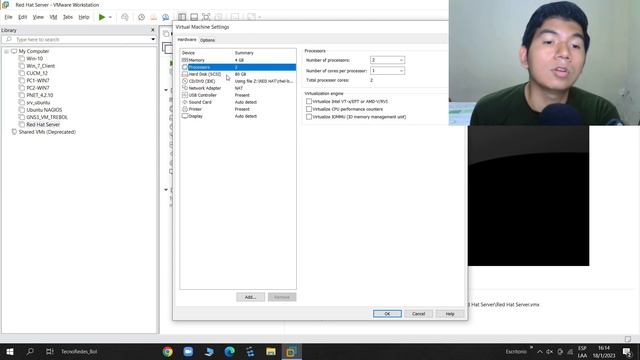The height and width of the screenshot is (360, 640).
Task: Click the revert to snapshot icon
Action: (153, 17)
